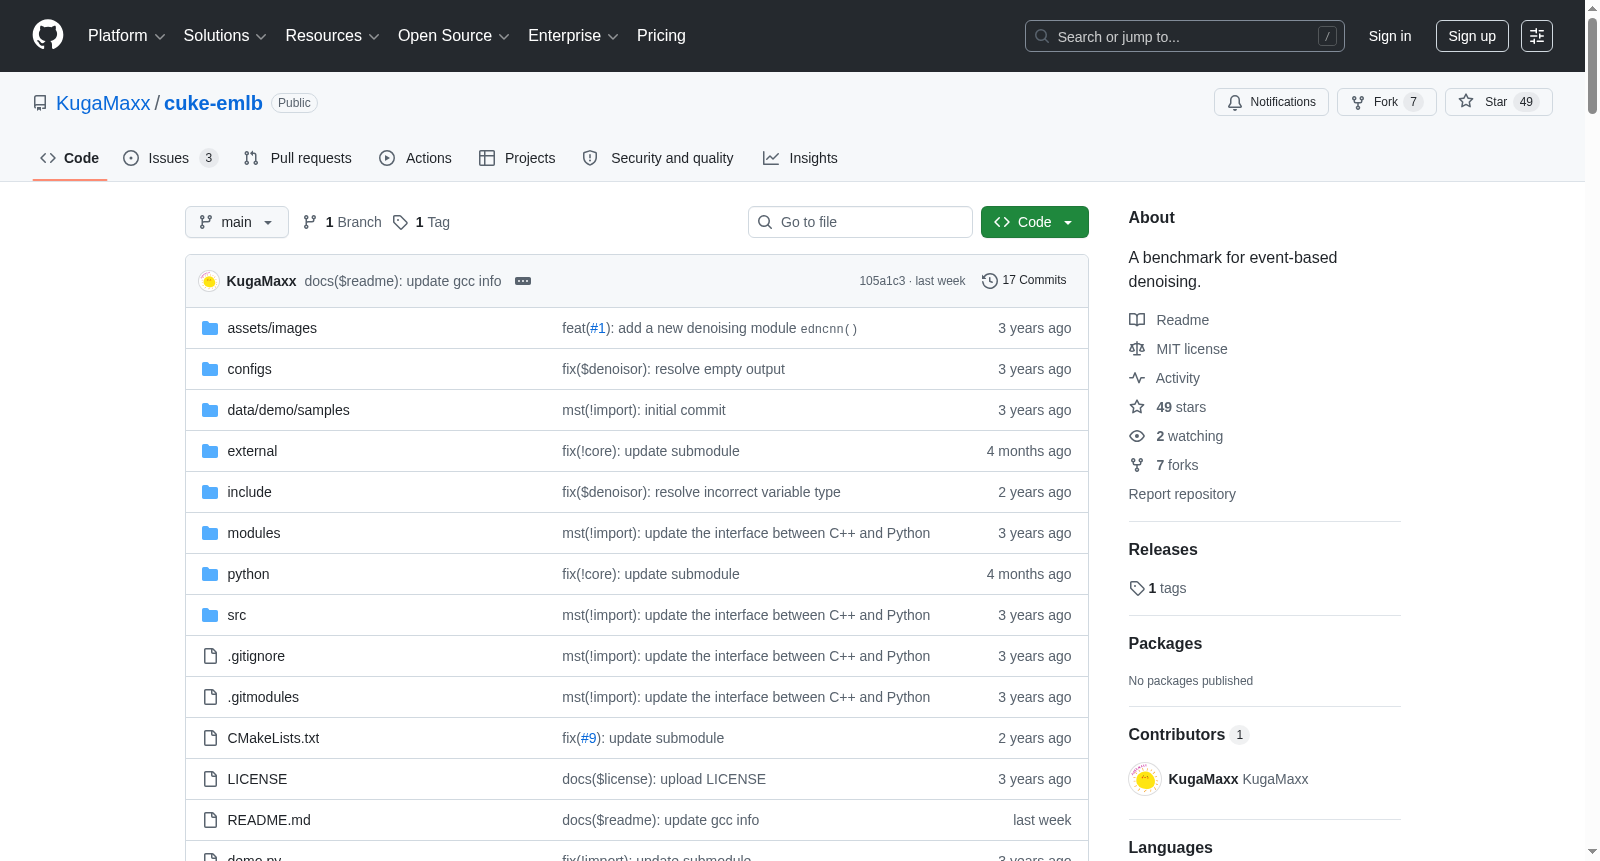Open commit hash 105a1c3

[882, 281]
